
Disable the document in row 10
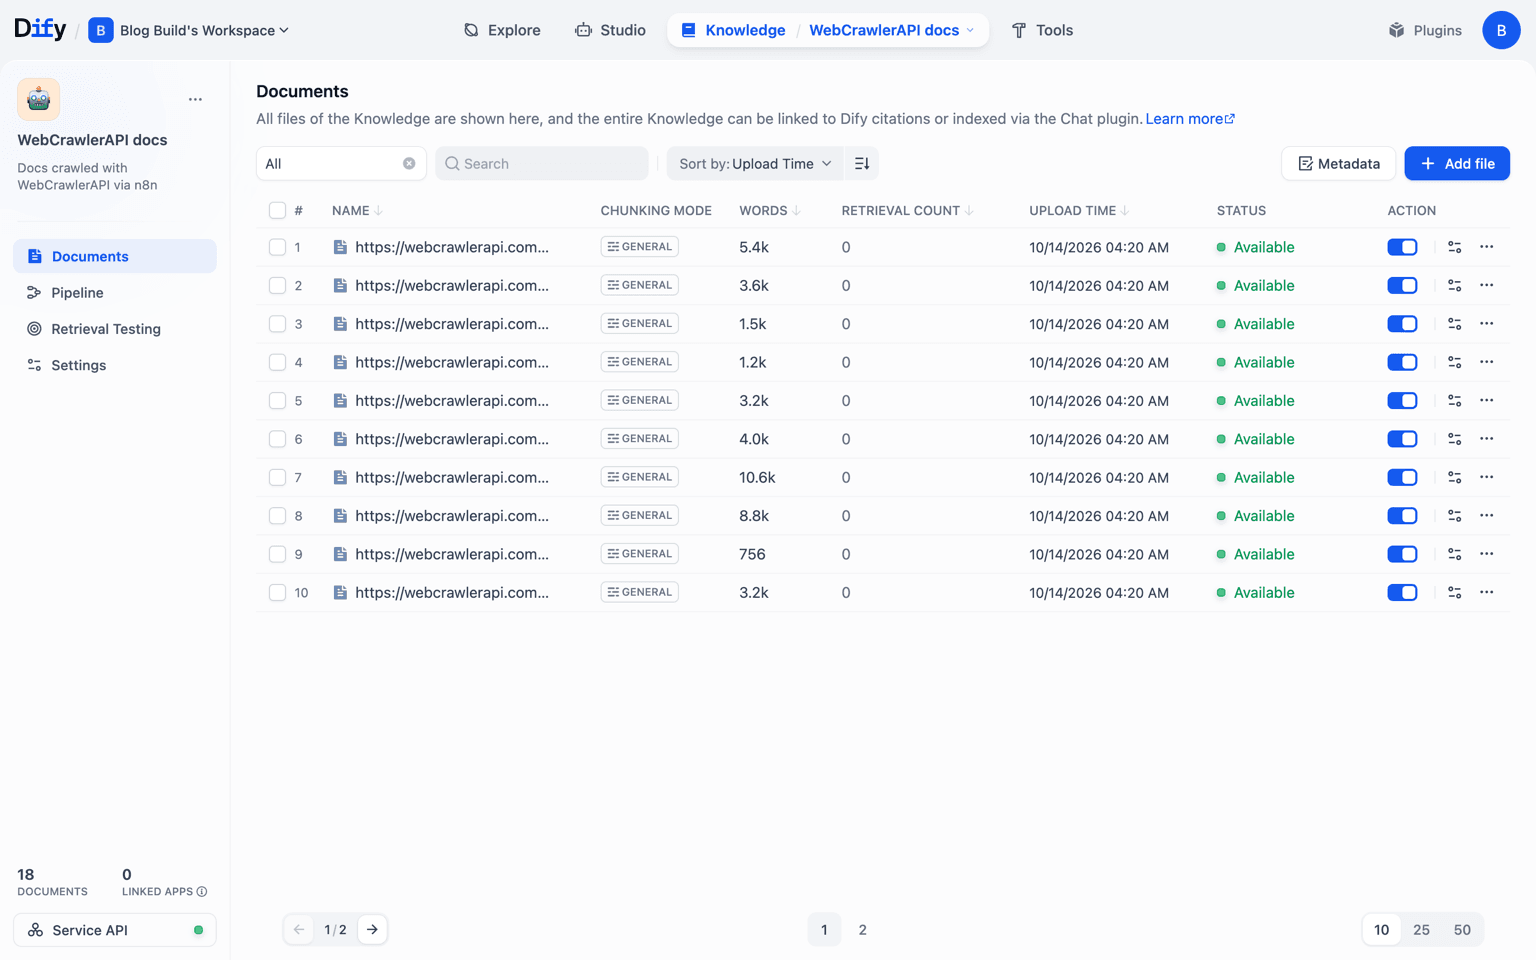click(x=1402, y=593)
